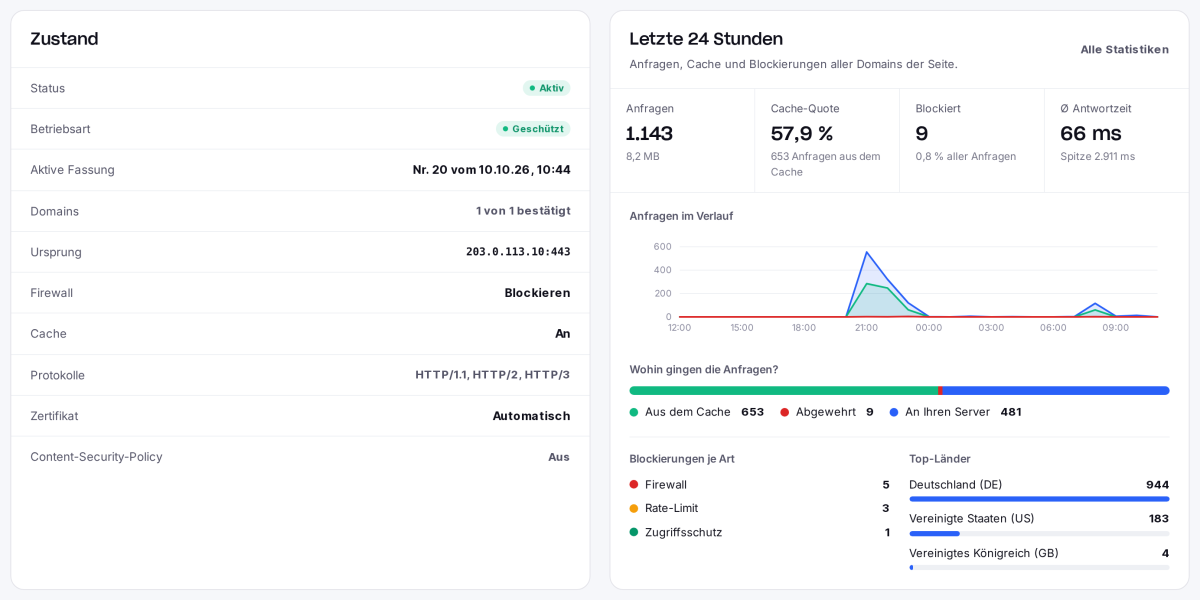Click the "Vereinigtes Königreich (GB)" country label
The width and height of the screenshot is (1200, 600).
[x=984, y=553]
